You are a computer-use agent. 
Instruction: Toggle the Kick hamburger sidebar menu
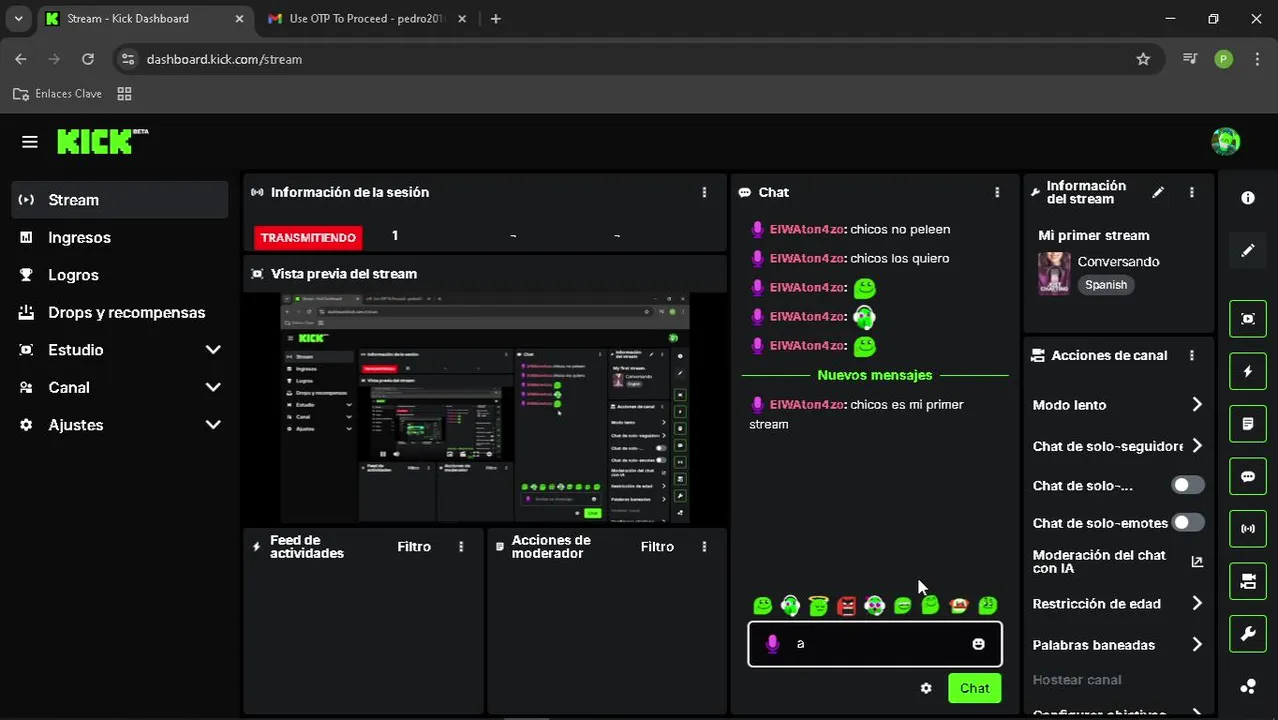point(30,142)
